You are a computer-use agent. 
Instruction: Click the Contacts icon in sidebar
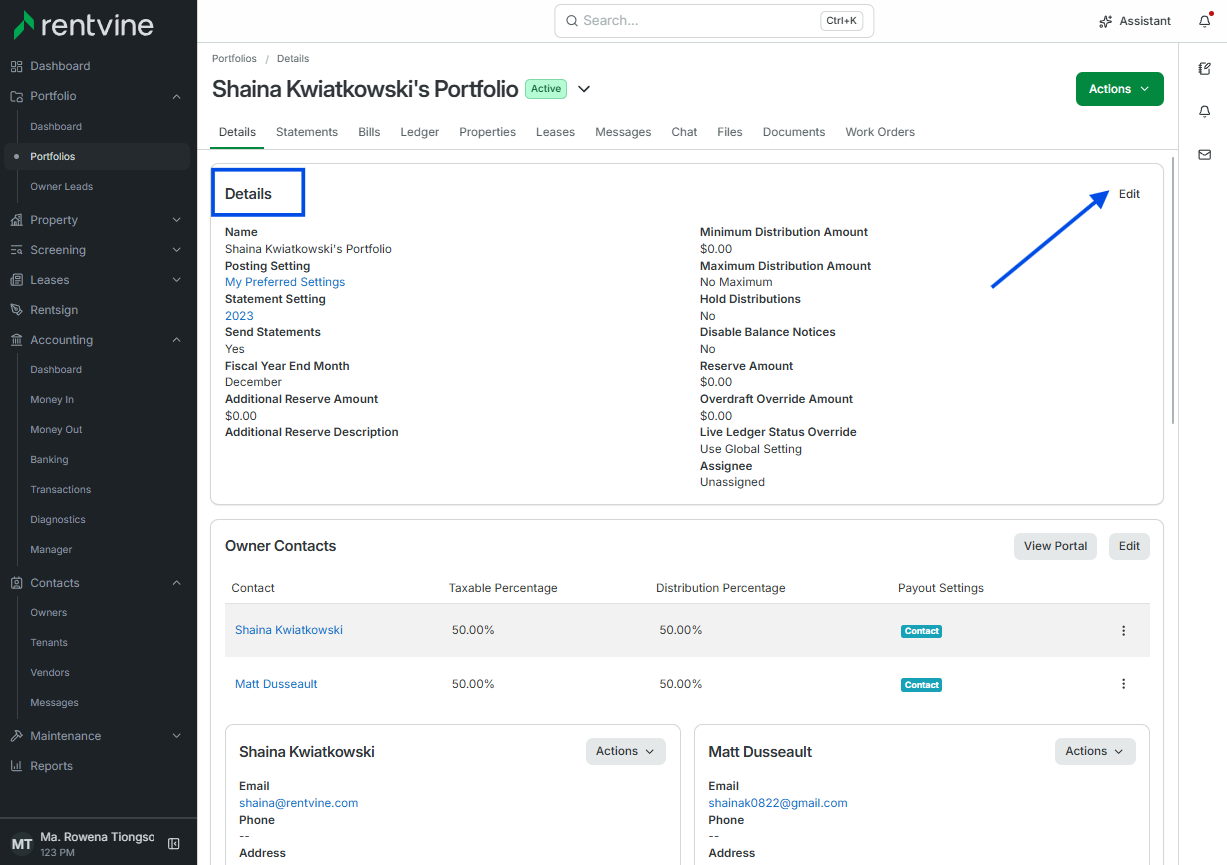16,583
